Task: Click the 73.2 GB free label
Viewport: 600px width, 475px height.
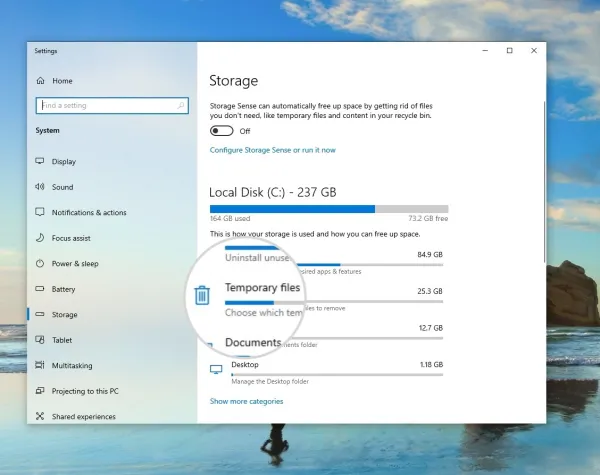Action: point(428,219)
